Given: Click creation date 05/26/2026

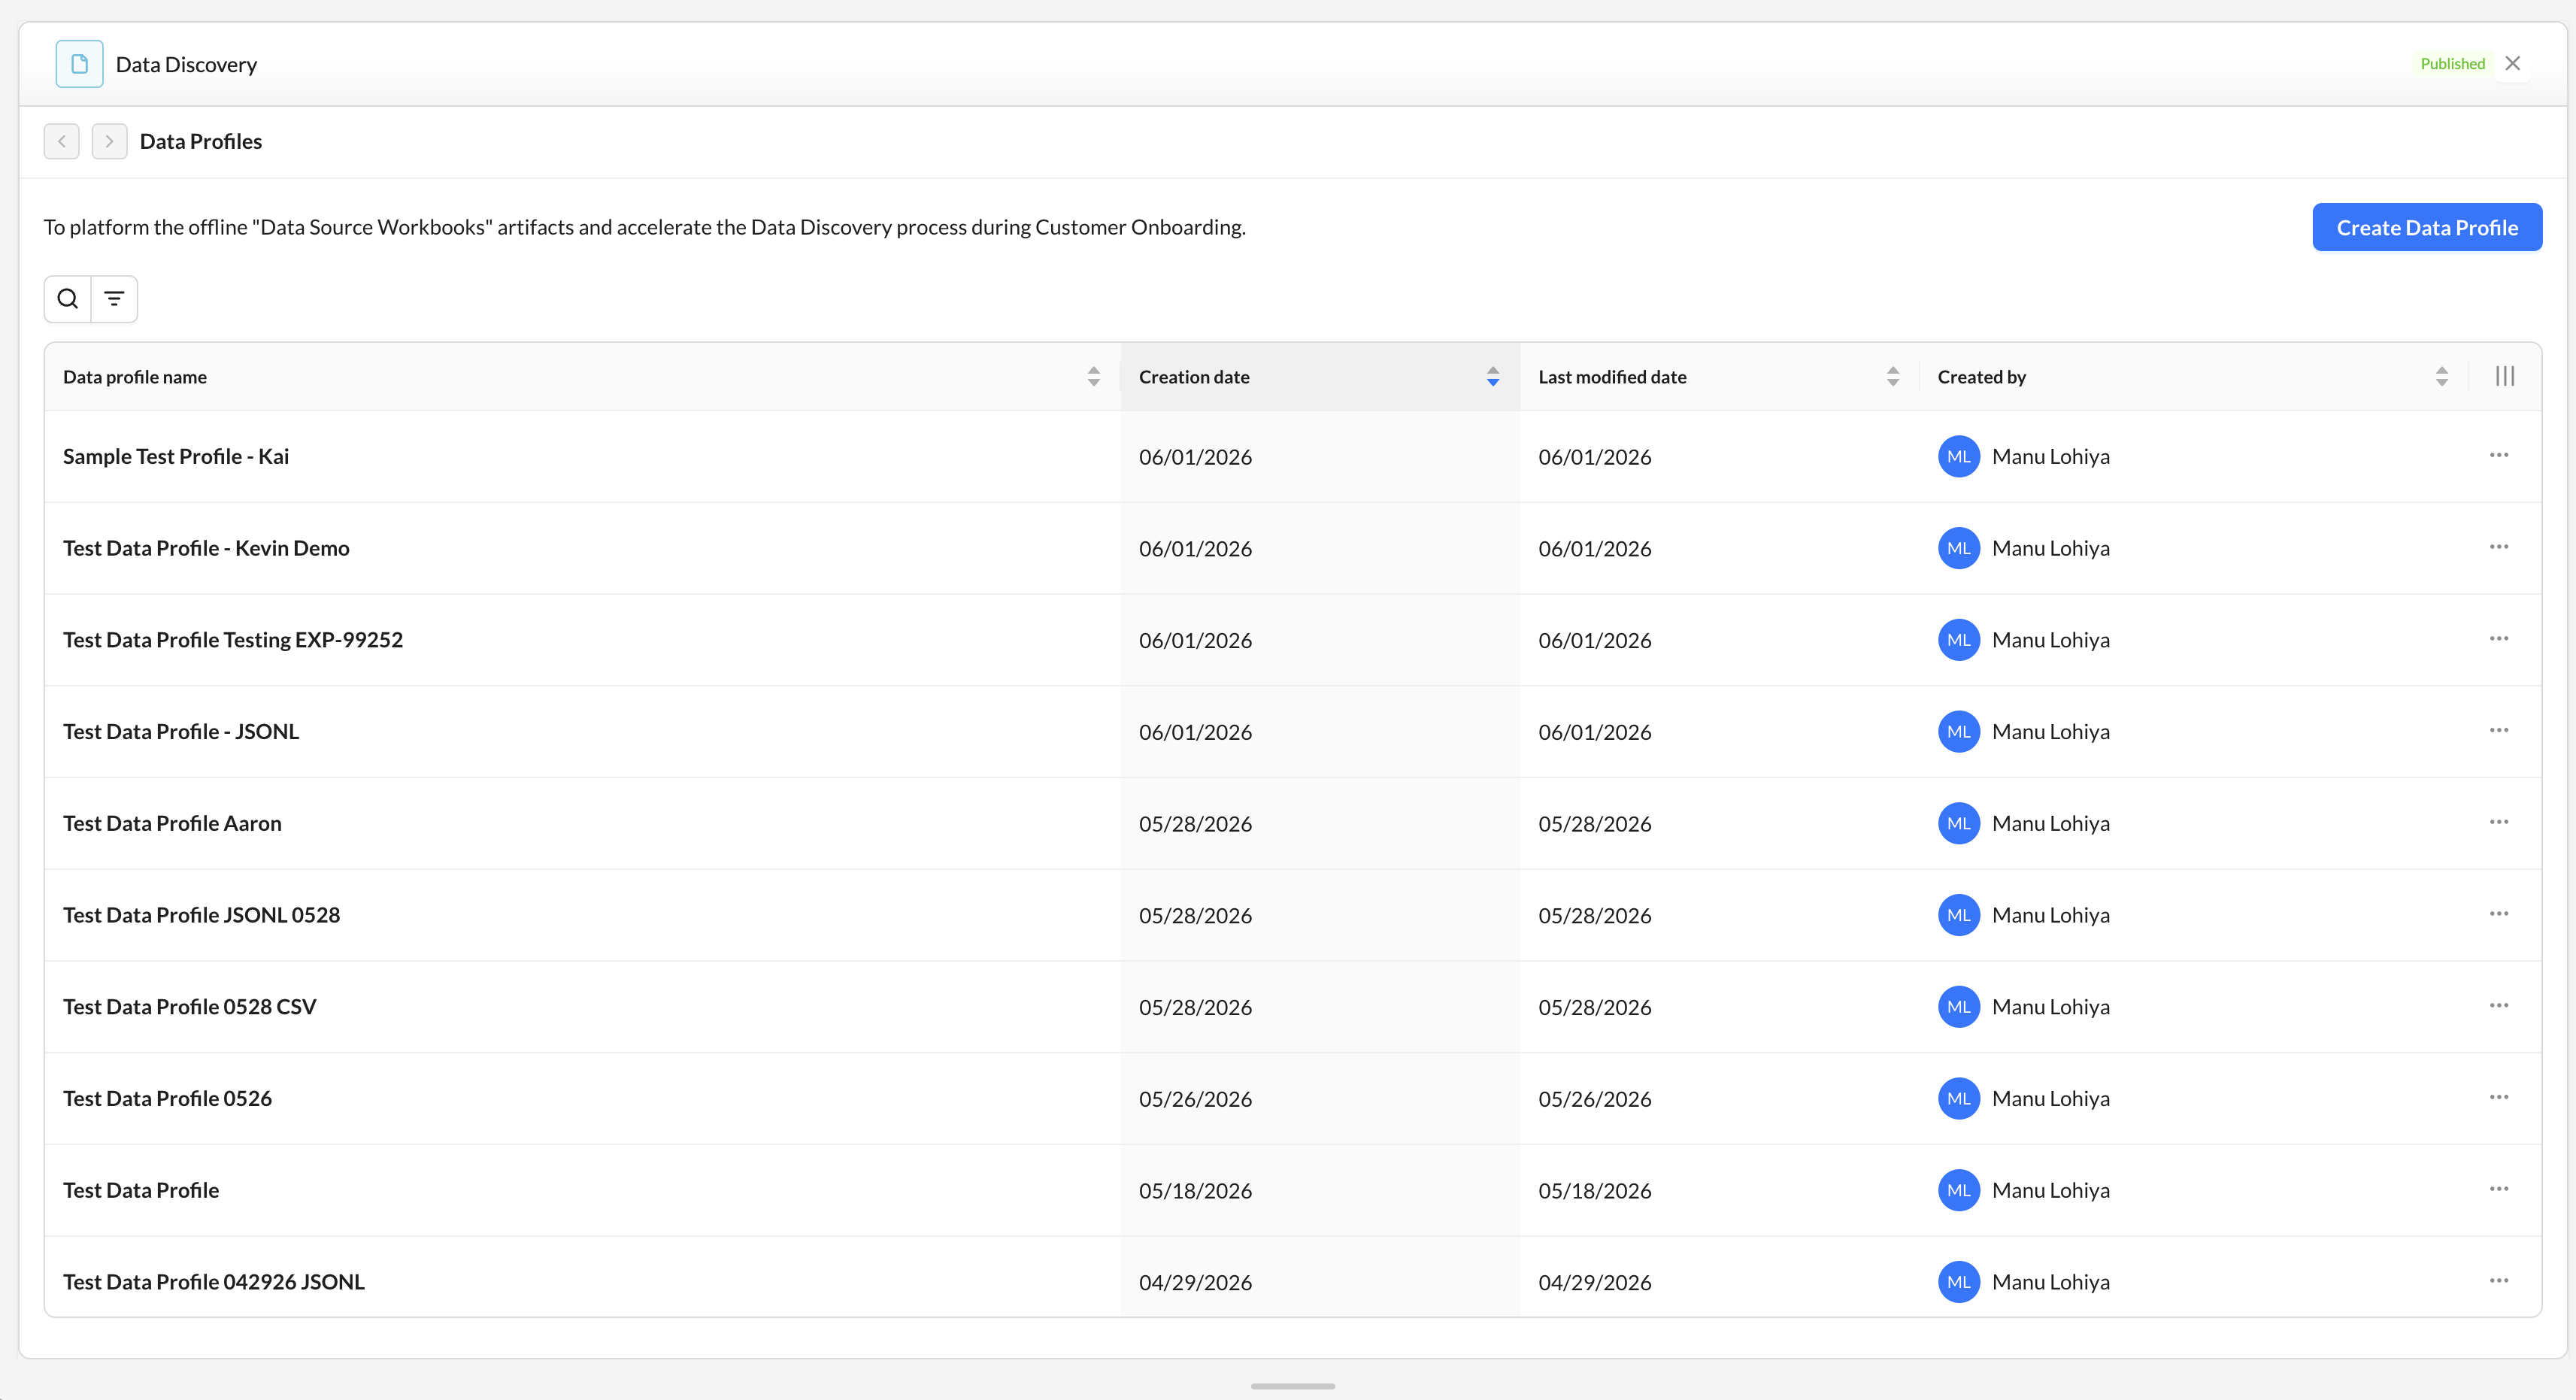Looking at the screenshot, I should 1195,1099.
